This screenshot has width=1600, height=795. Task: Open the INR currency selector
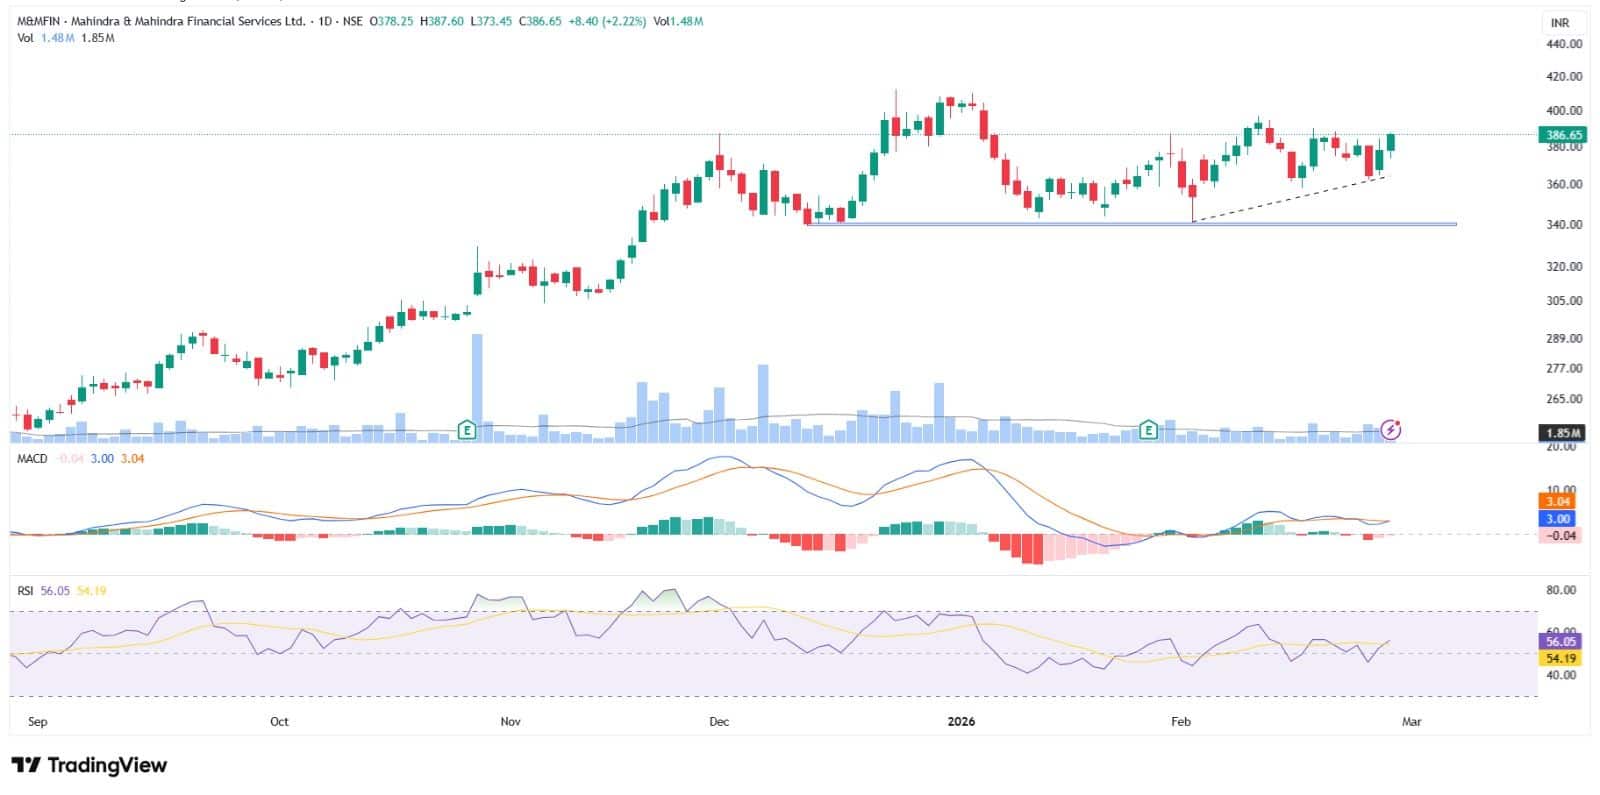1560,22
